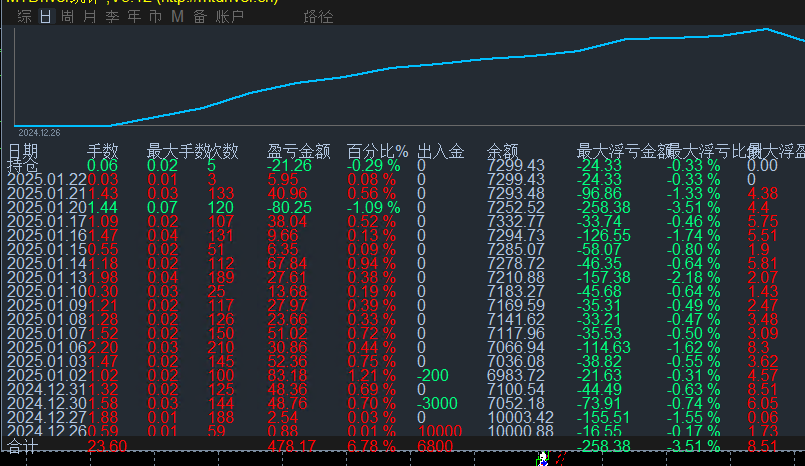Select the 2025.01.13 date row
The height and width of the screenshot is (466, 805).
47,278
